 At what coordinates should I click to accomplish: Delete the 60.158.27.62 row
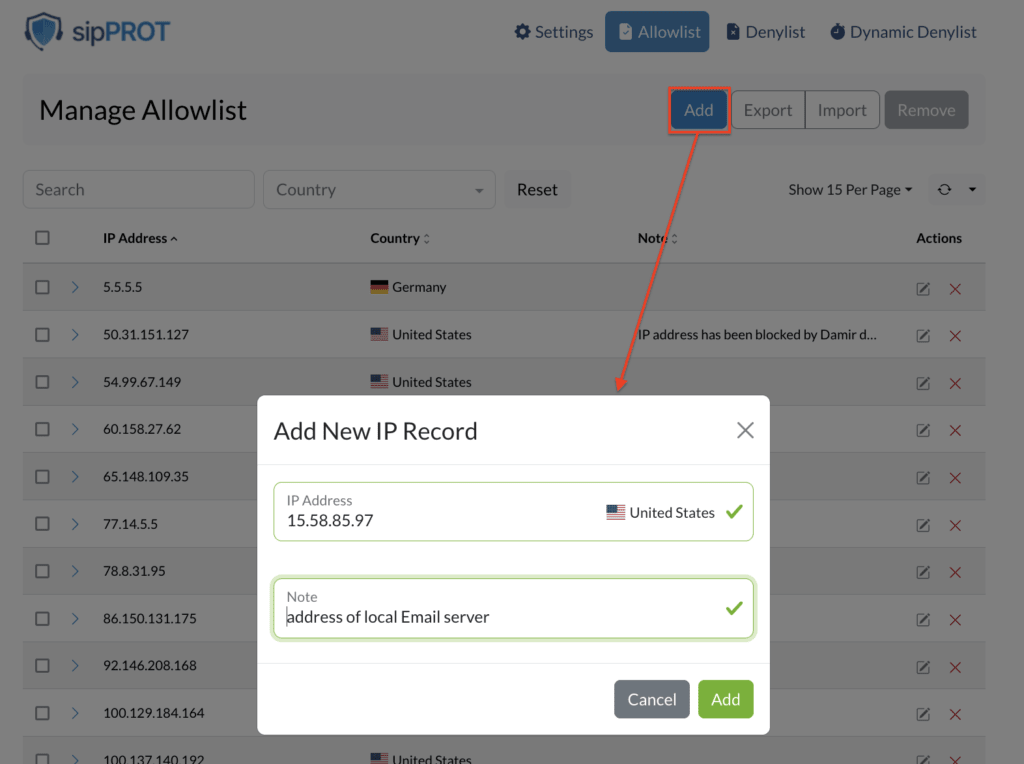955,430
